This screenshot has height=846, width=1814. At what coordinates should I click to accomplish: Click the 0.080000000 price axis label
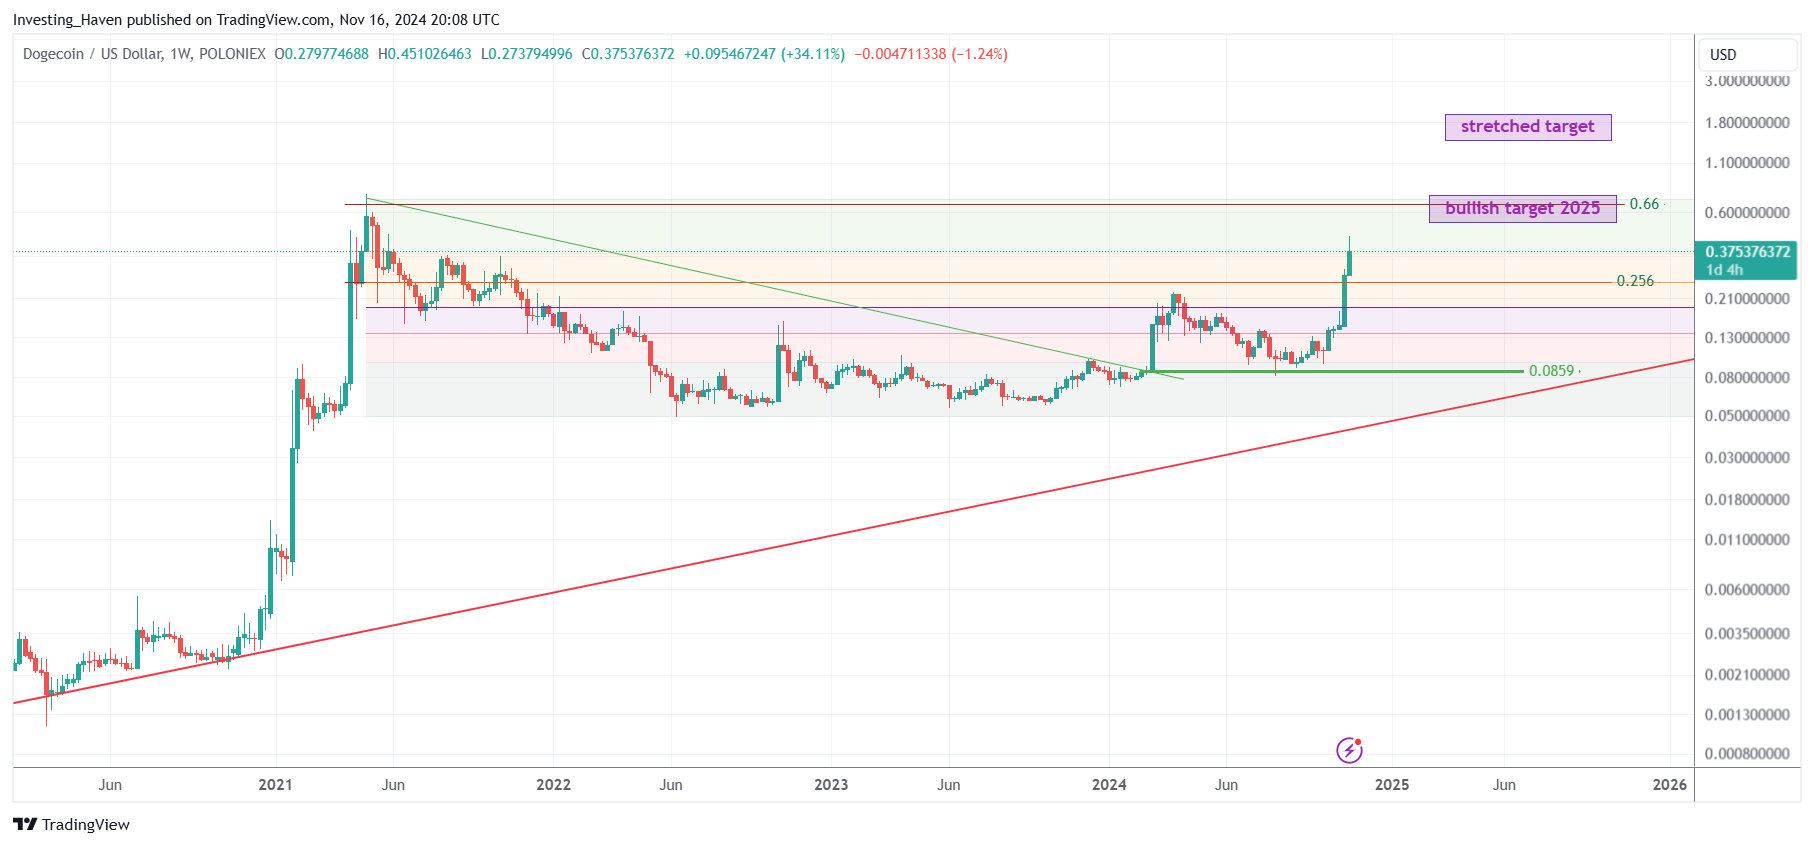[1747, 378]
